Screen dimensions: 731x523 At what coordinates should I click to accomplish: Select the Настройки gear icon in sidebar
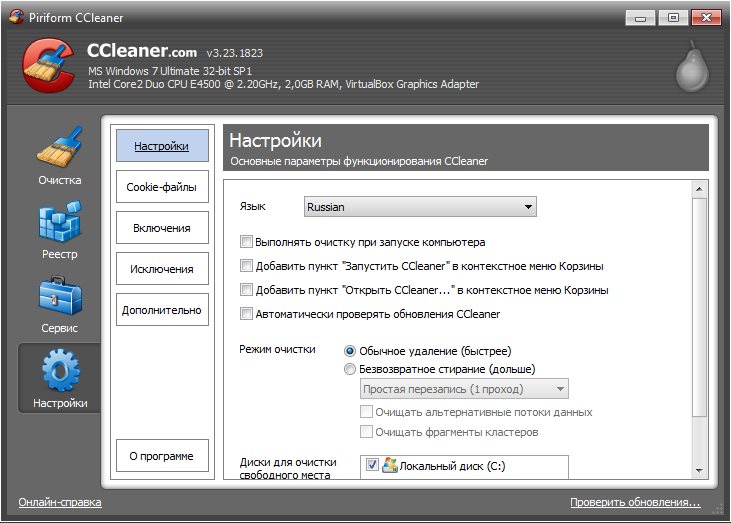point(60,371)
